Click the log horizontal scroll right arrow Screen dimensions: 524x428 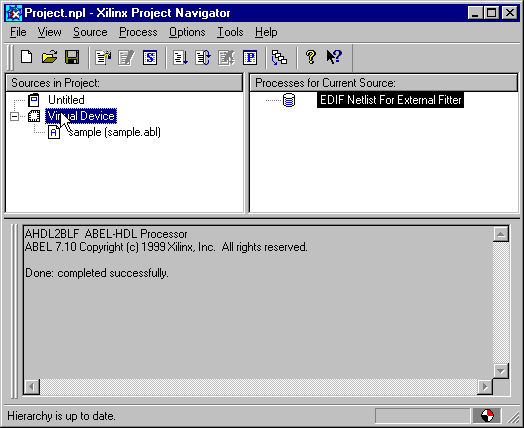(x=485, y=387)
